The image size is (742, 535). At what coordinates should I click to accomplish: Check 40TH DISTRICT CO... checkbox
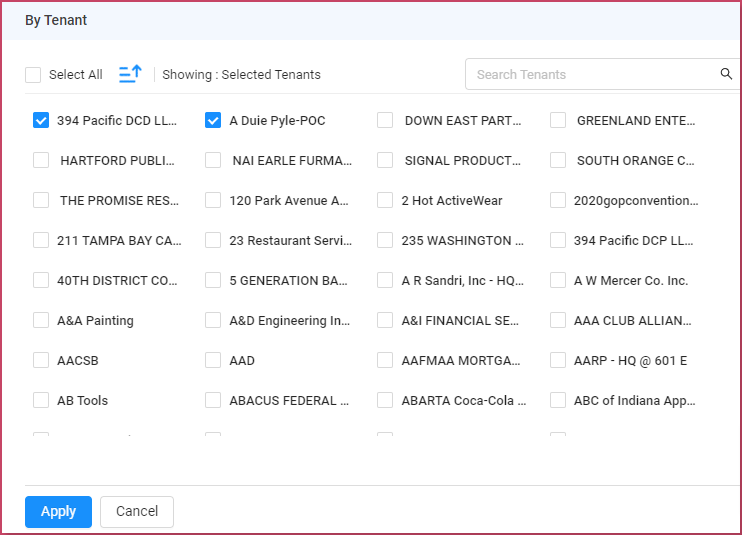(x=41, y=281)
